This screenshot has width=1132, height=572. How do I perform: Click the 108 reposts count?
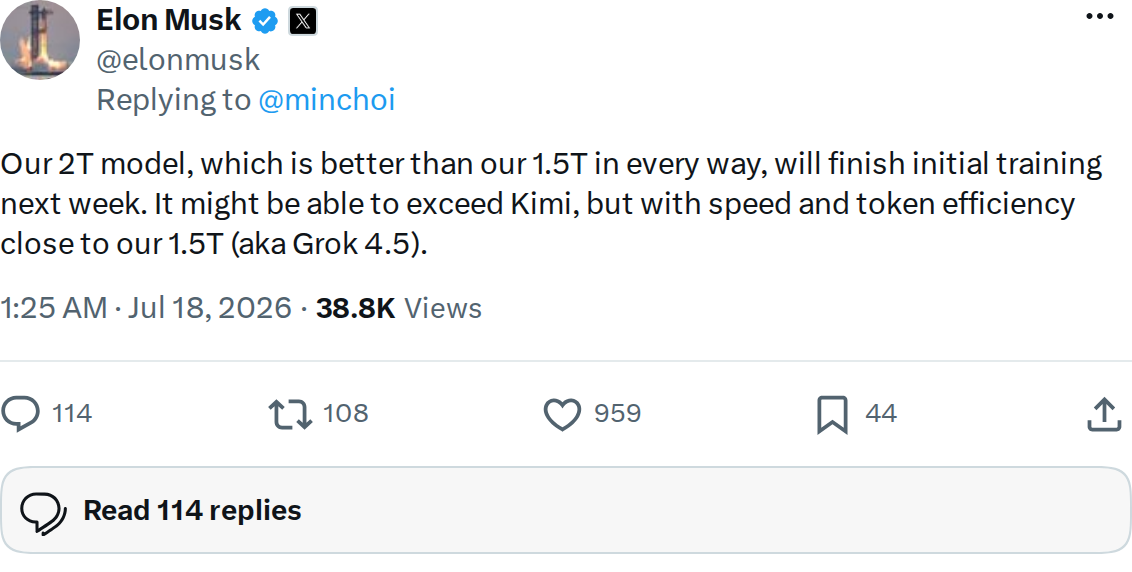(346, 413)
